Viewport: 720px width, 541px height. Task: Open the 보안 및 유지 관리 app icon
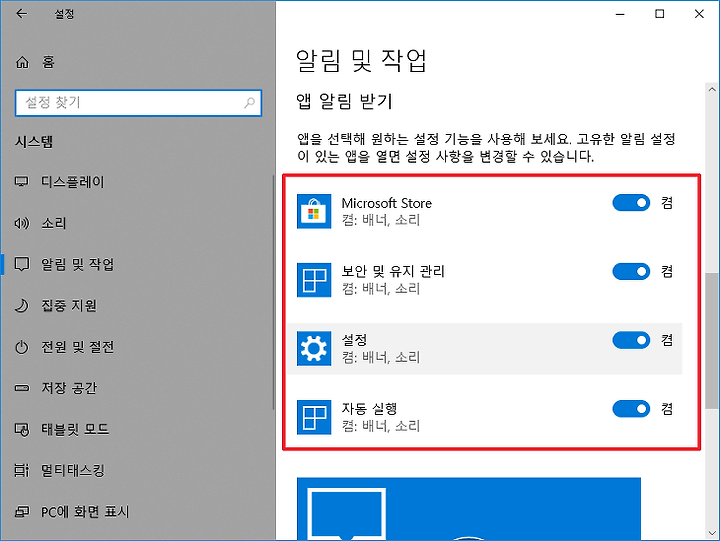click(x=314, y=280)
